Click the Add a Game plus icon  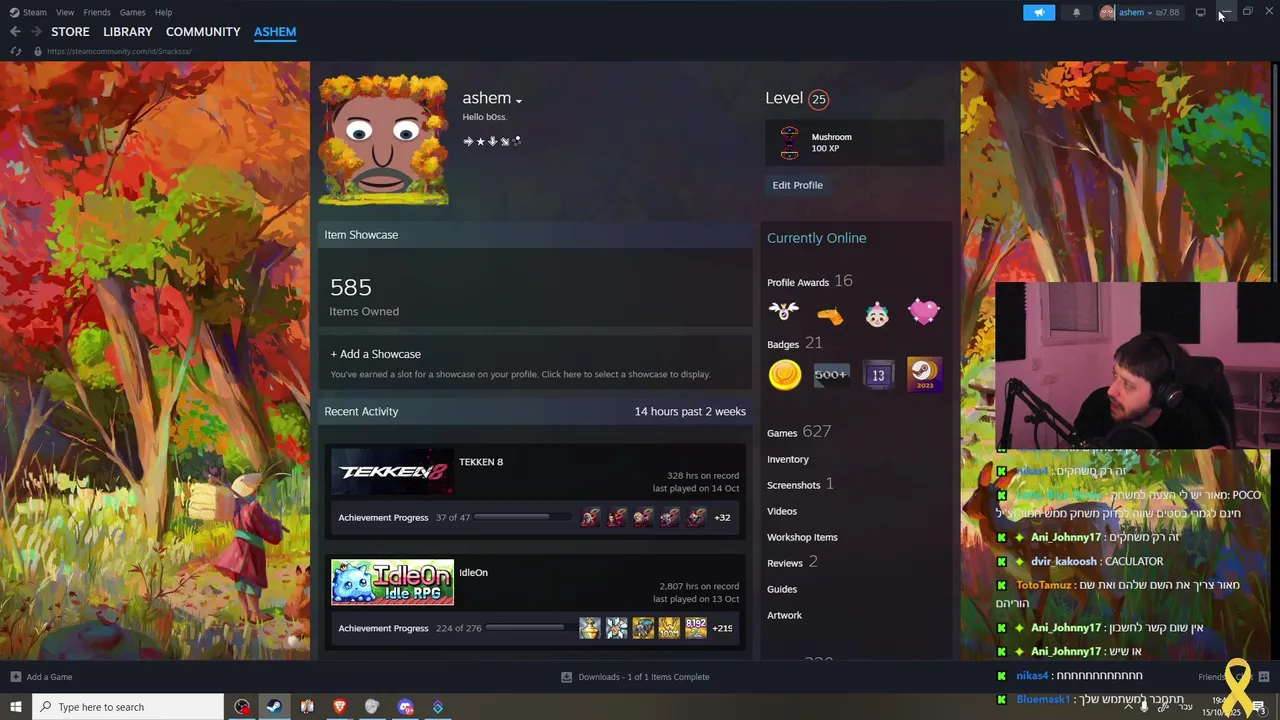coord(15,677)
